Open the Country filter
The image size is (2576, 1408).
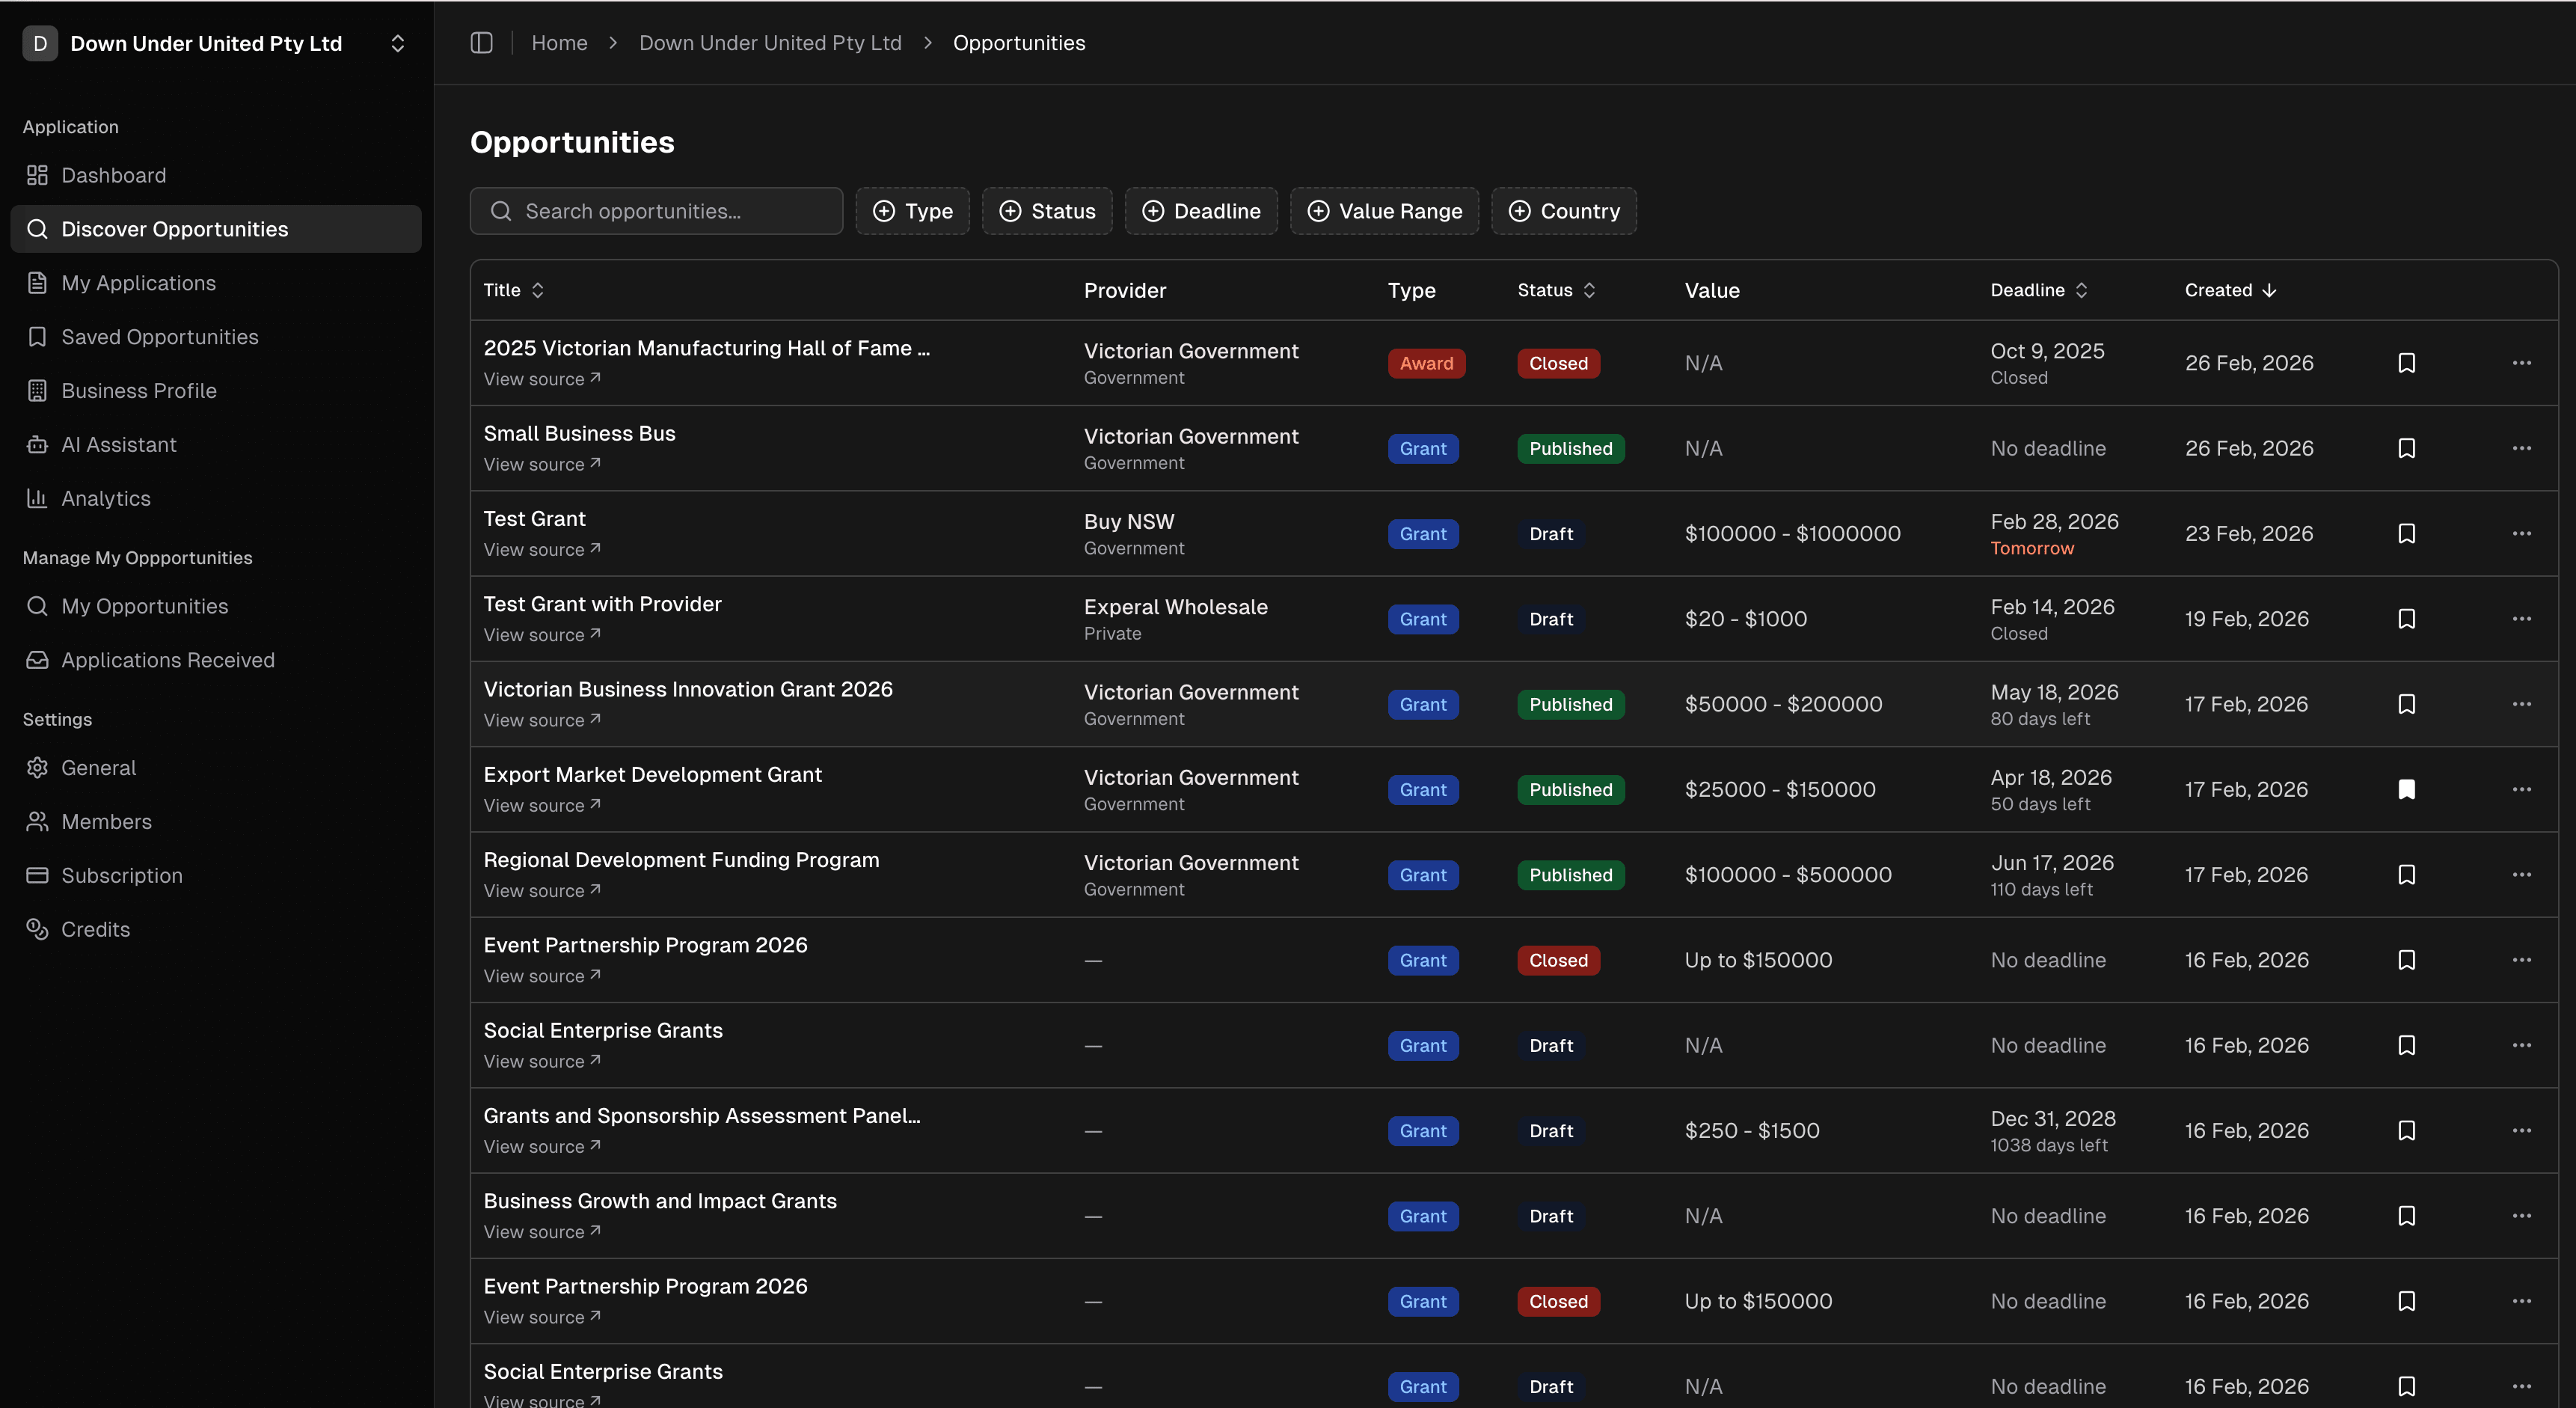coord(1563,211)
